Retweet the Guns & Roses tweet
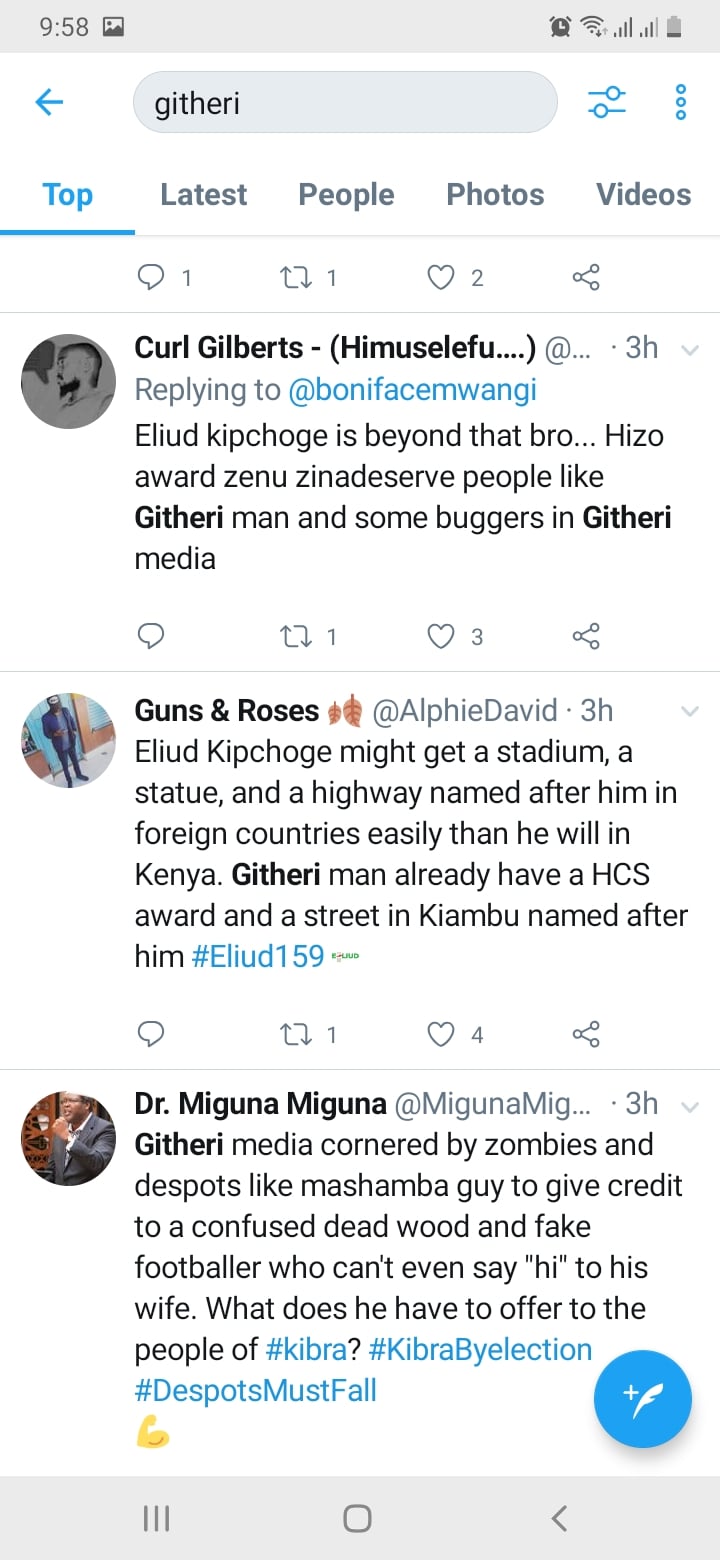Viewport: 720px width, 1560px height. [x=296, y=1034]
